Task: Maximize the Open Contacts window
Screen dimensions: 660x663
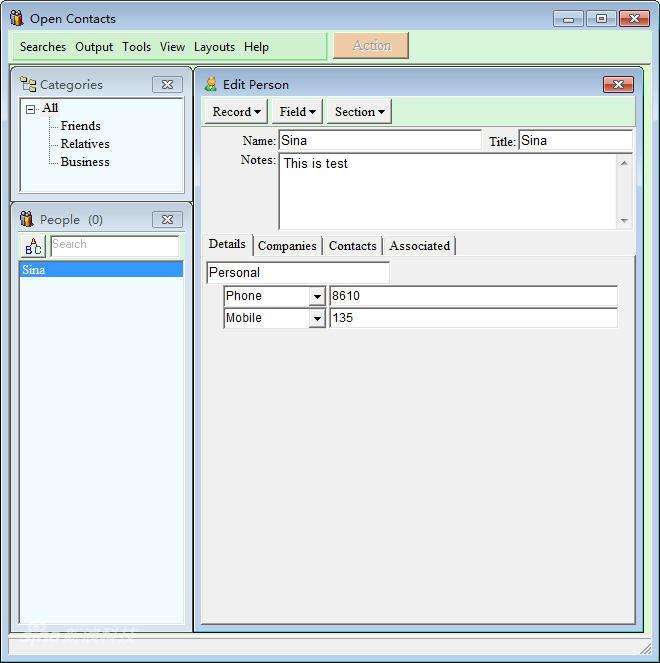Action: 601,19
